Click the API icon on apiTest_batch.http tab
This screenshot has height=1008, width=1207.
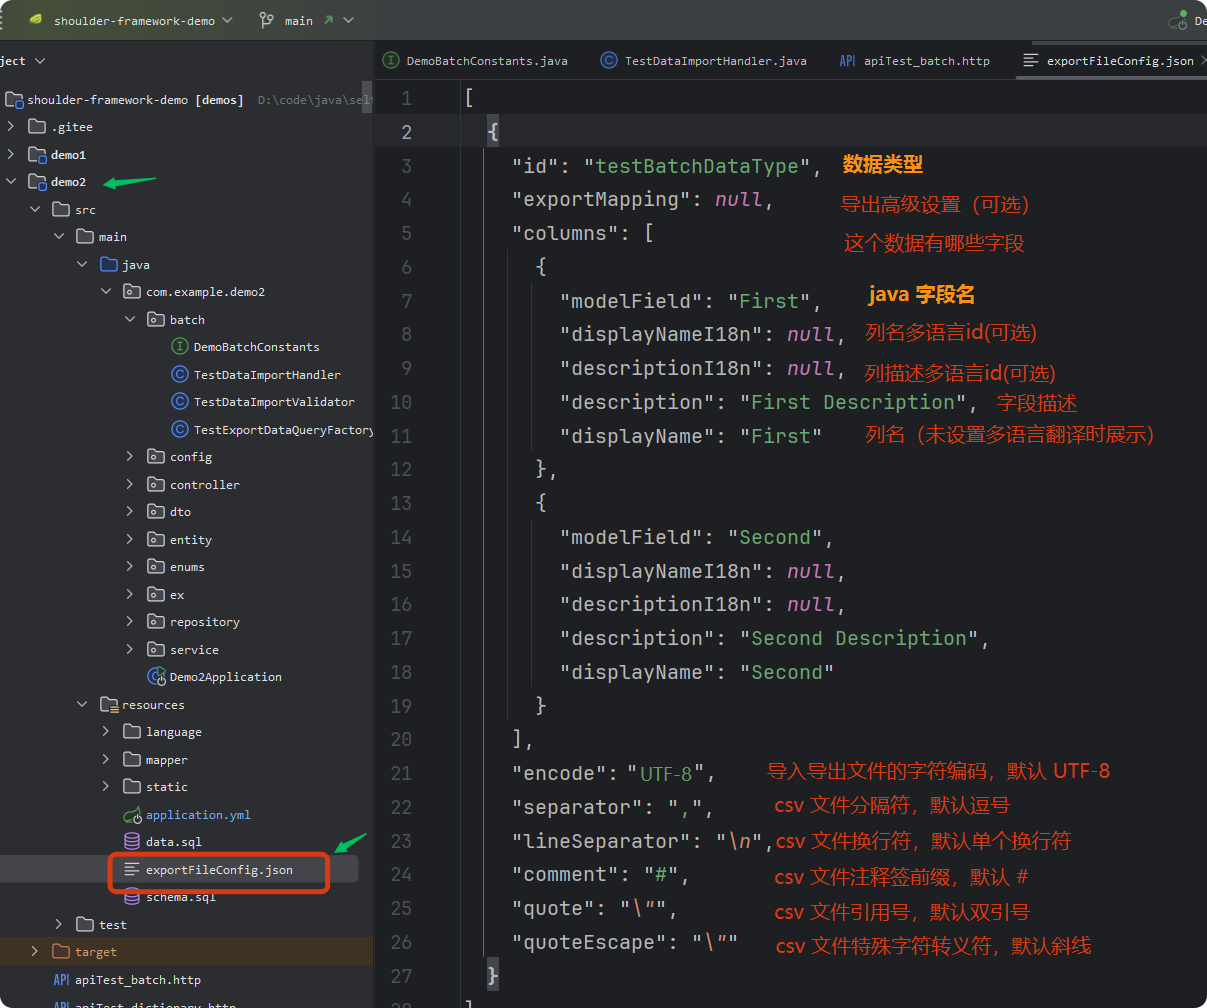click(x=847, y=61)
